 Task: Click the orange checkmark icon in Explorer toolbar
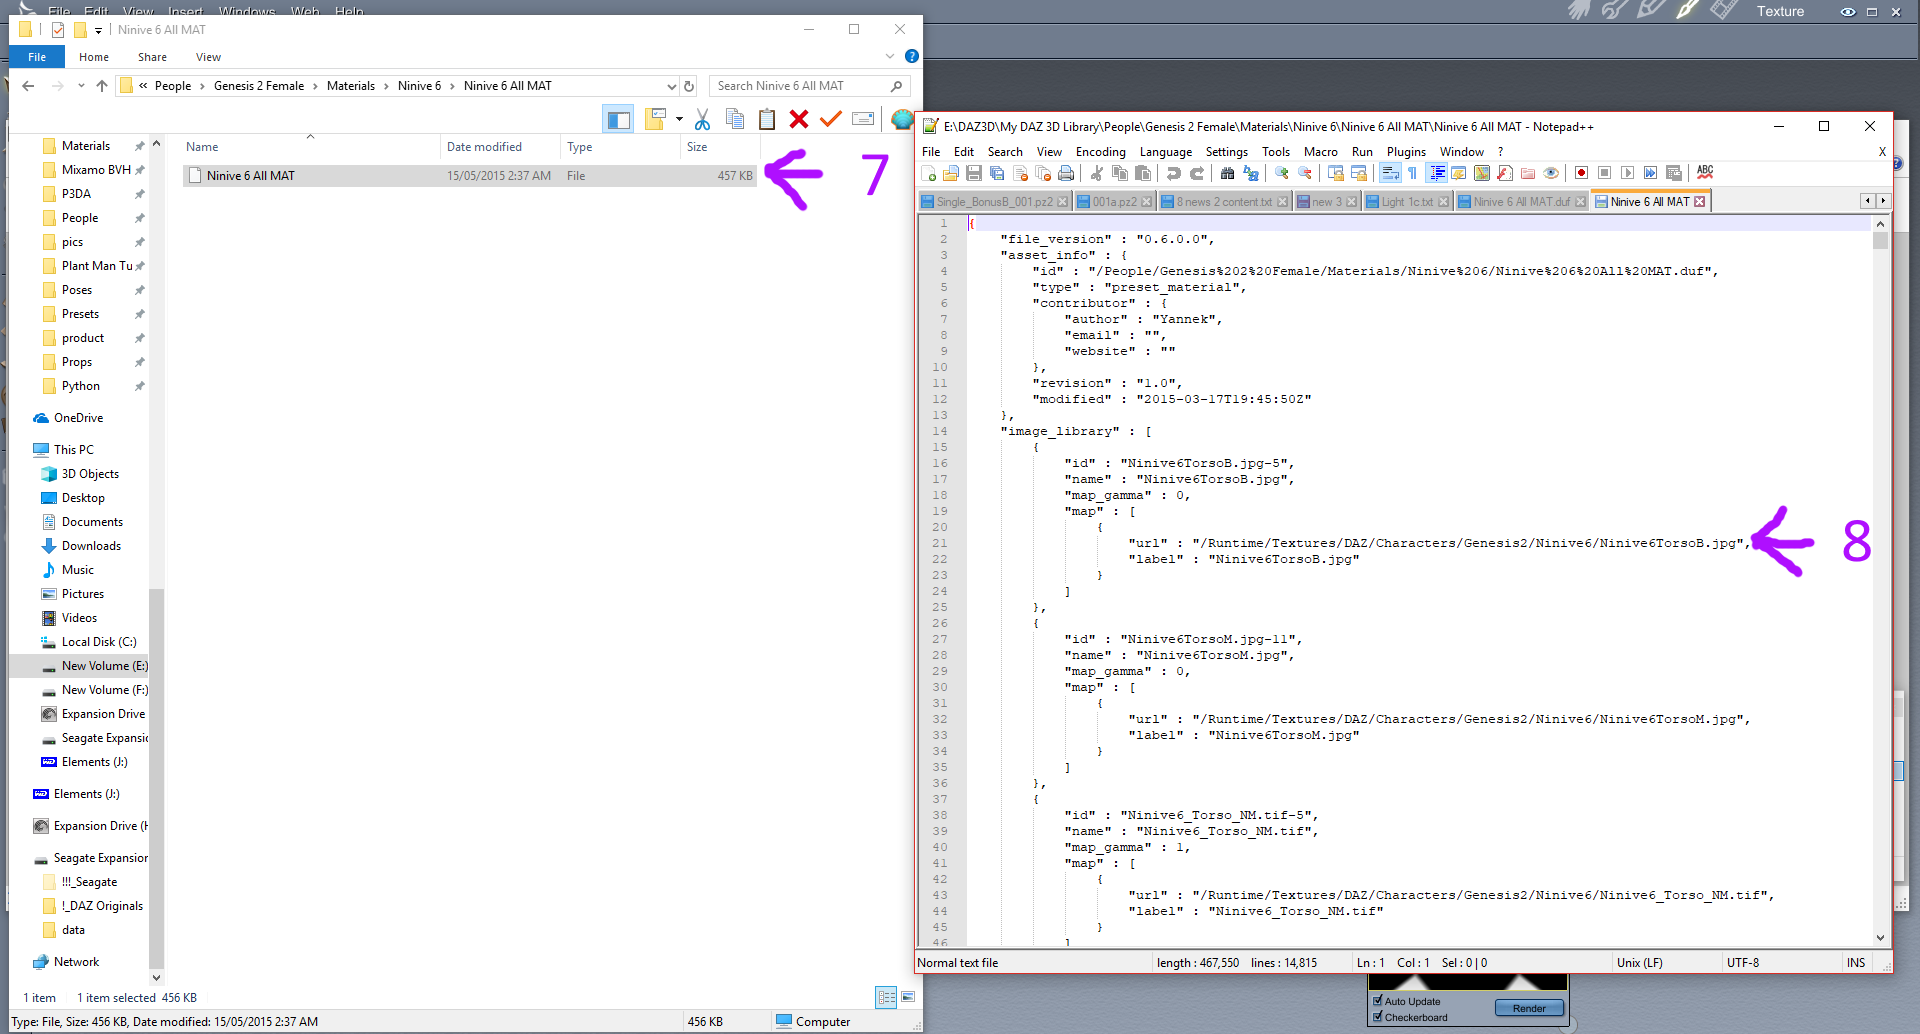830,120
